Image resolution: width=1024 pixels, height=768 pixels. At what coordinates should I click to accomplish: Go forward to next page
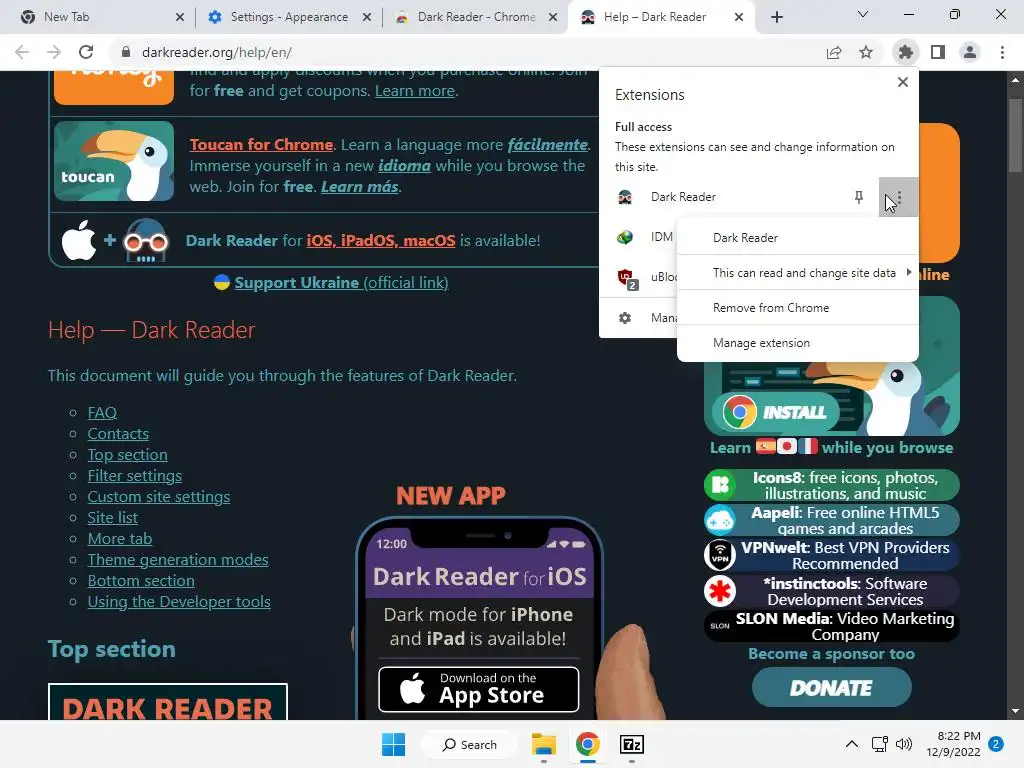coord(54,52)
